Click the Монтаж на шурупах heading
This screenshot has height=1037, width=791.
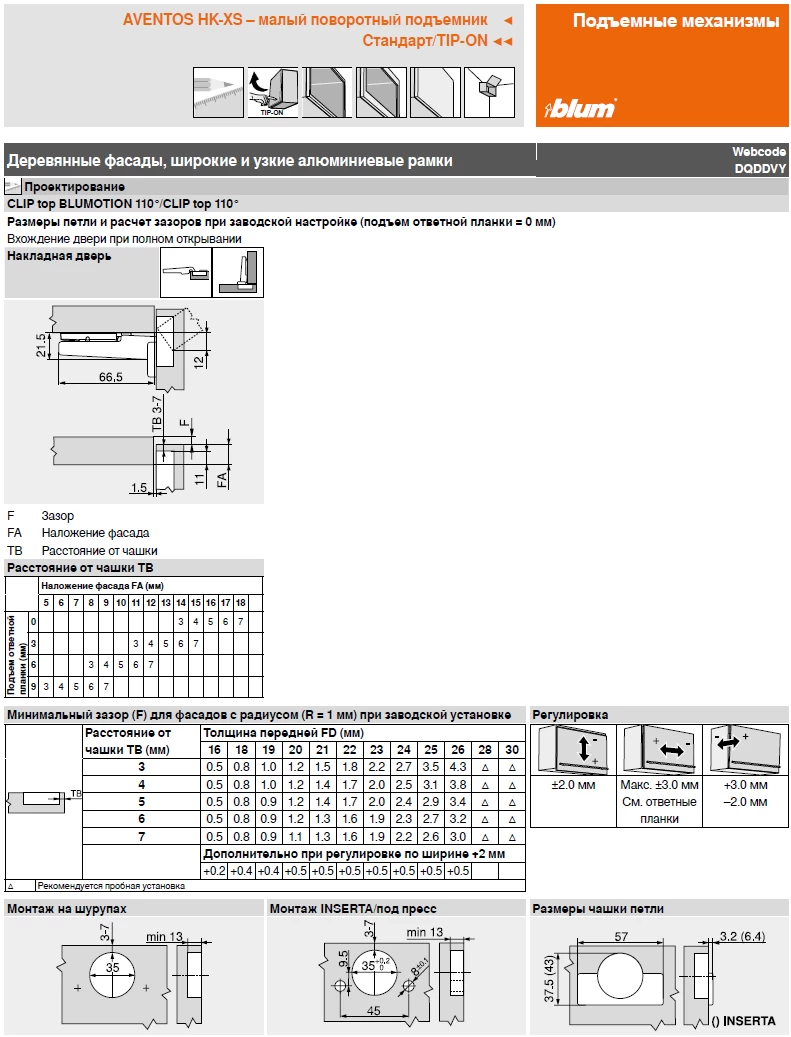click(67, 909)
